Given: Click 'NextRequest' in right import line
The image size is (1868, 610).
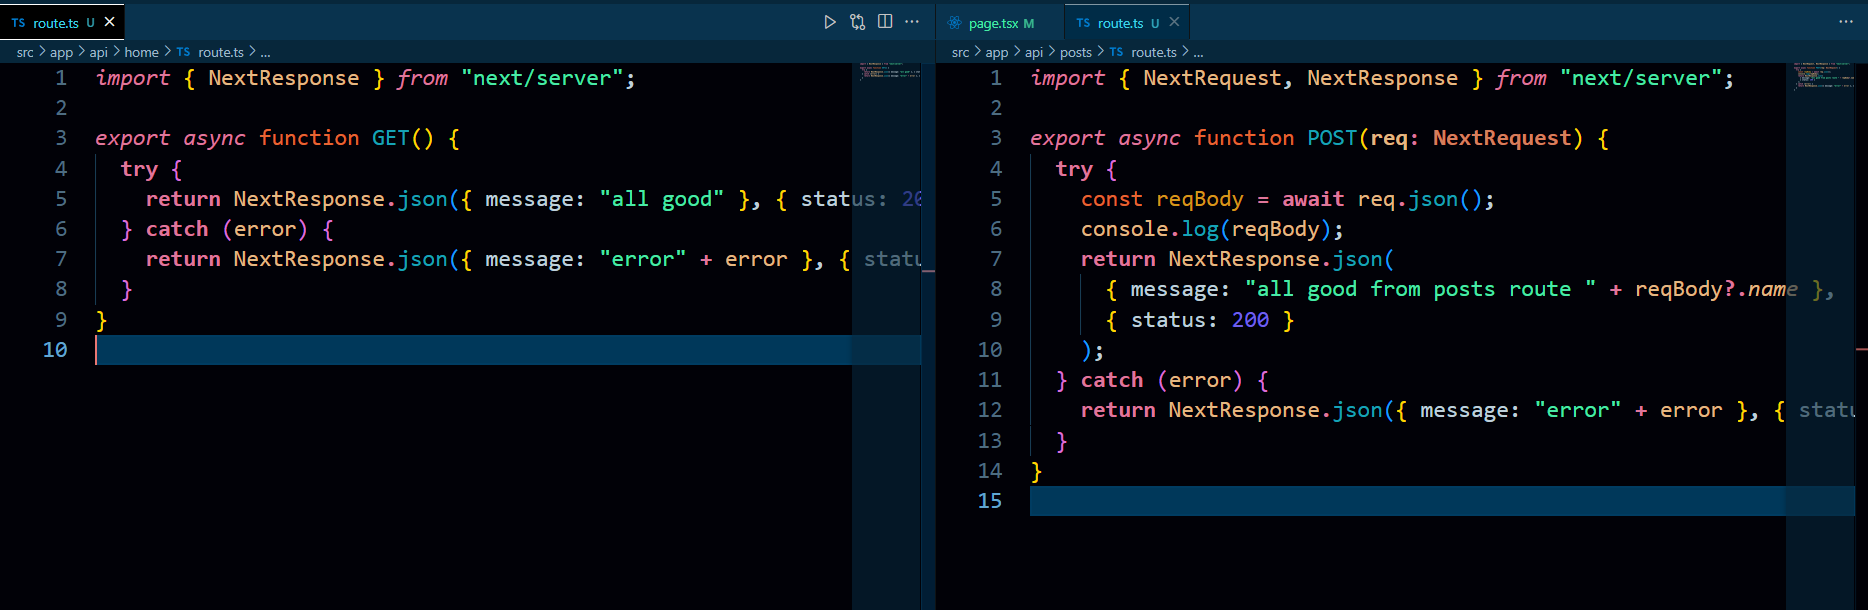Looking at the screenshot, I should click(x=1212, y=78).
